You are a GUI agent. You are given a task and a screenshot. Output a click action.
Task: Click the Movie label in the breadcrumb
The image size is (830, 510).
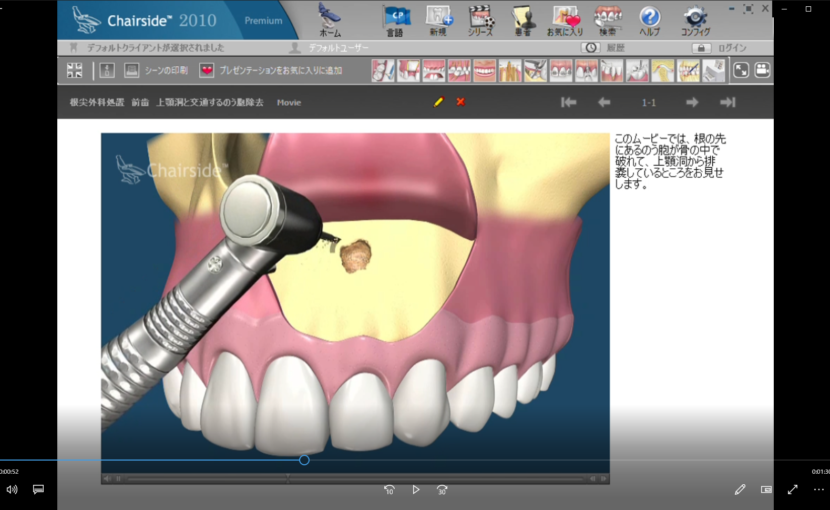tap(289, 102)
